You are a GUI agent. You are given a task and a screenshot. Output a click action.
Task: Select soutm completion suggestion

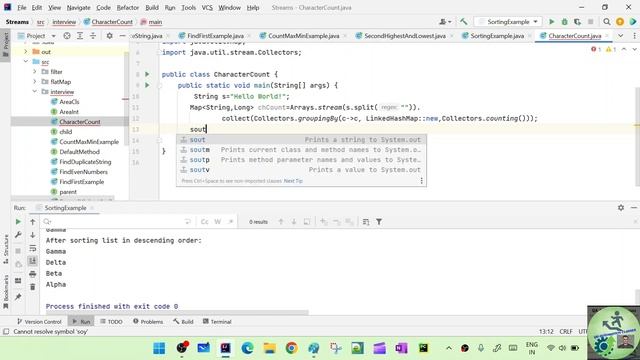[x=301, y=150]
